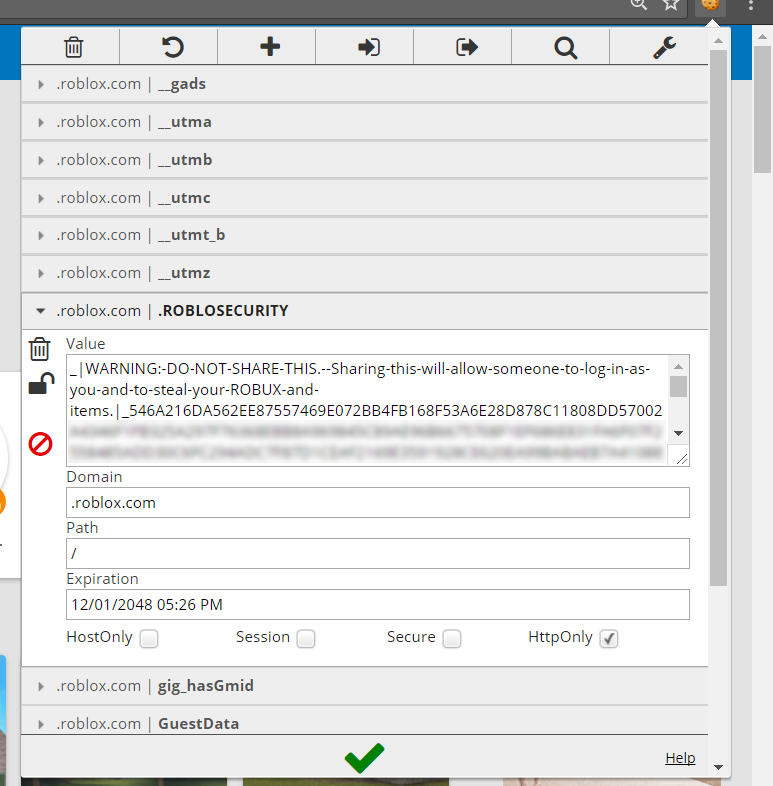773x786 pixels.
Task: Click the cookie list scrollbar thumb
Action: pos(718,317)
